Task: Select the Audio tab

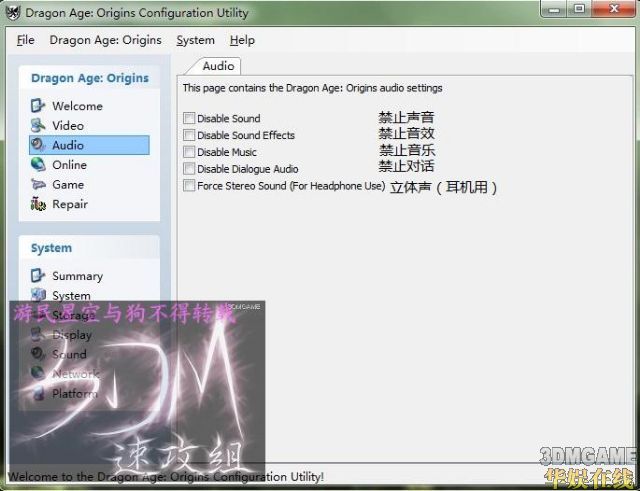Action: pos(218,66)
